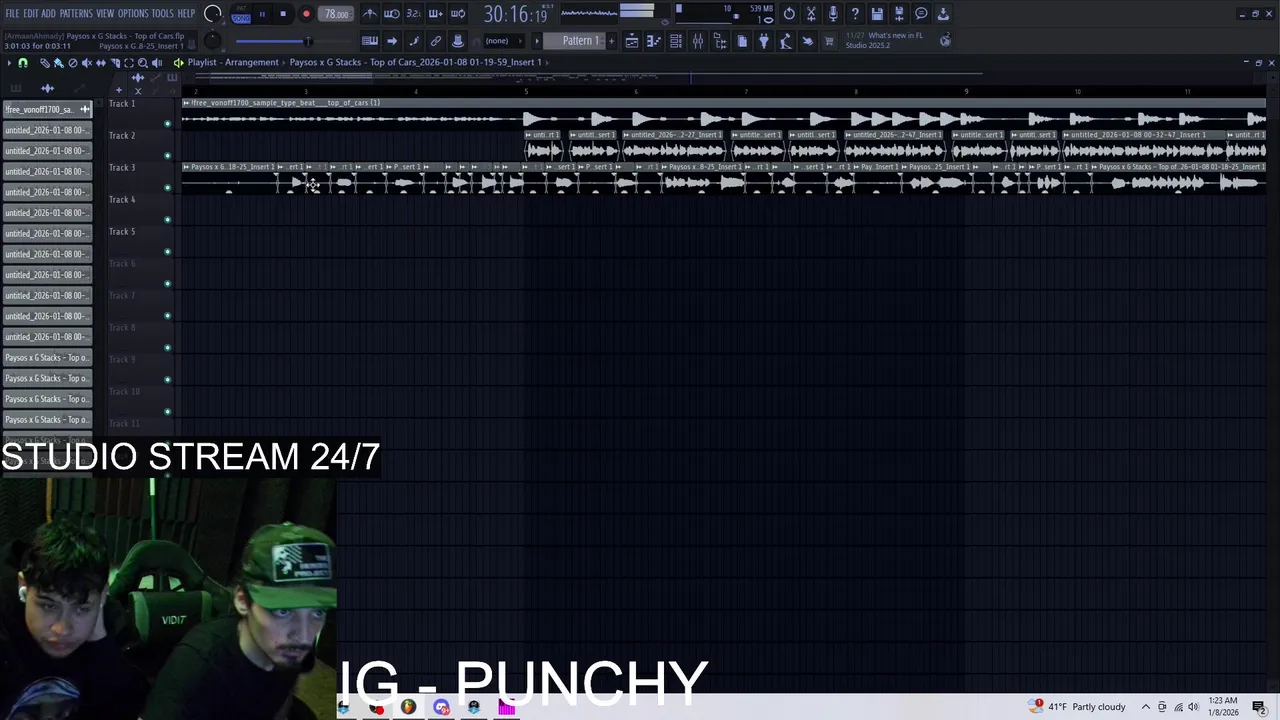Open the EDIT menu
This screenshot has height=720, width=1280.
click(30, 13)
